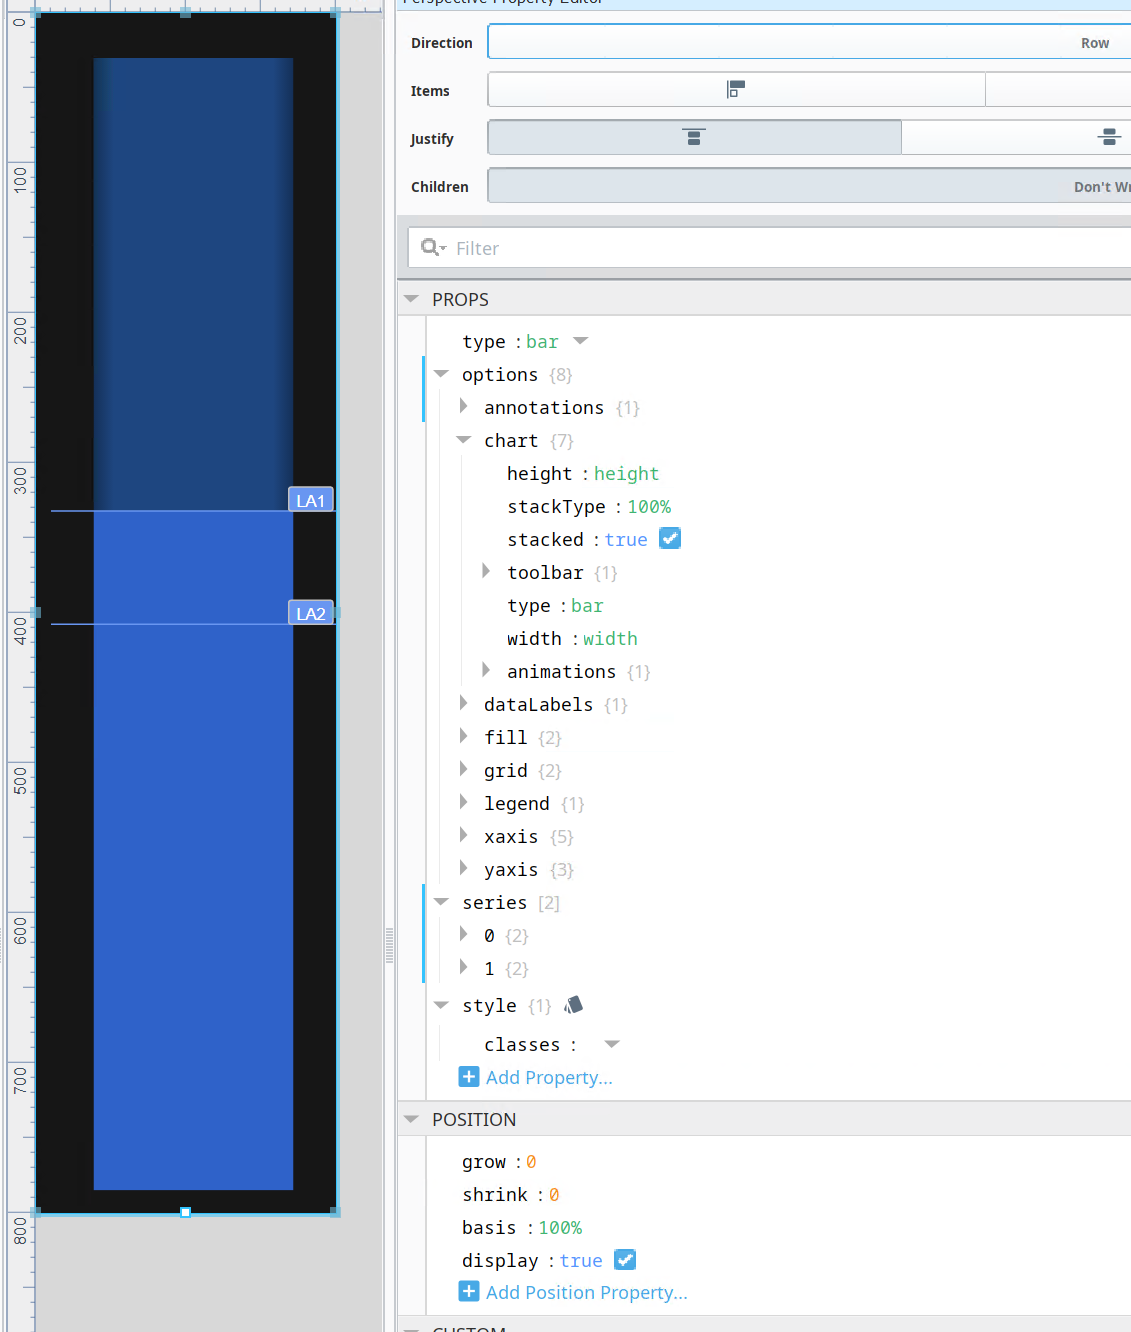Expand the grid node
The height and width of the screenshot is (1332, 1131).
click(x=463, y=769)
